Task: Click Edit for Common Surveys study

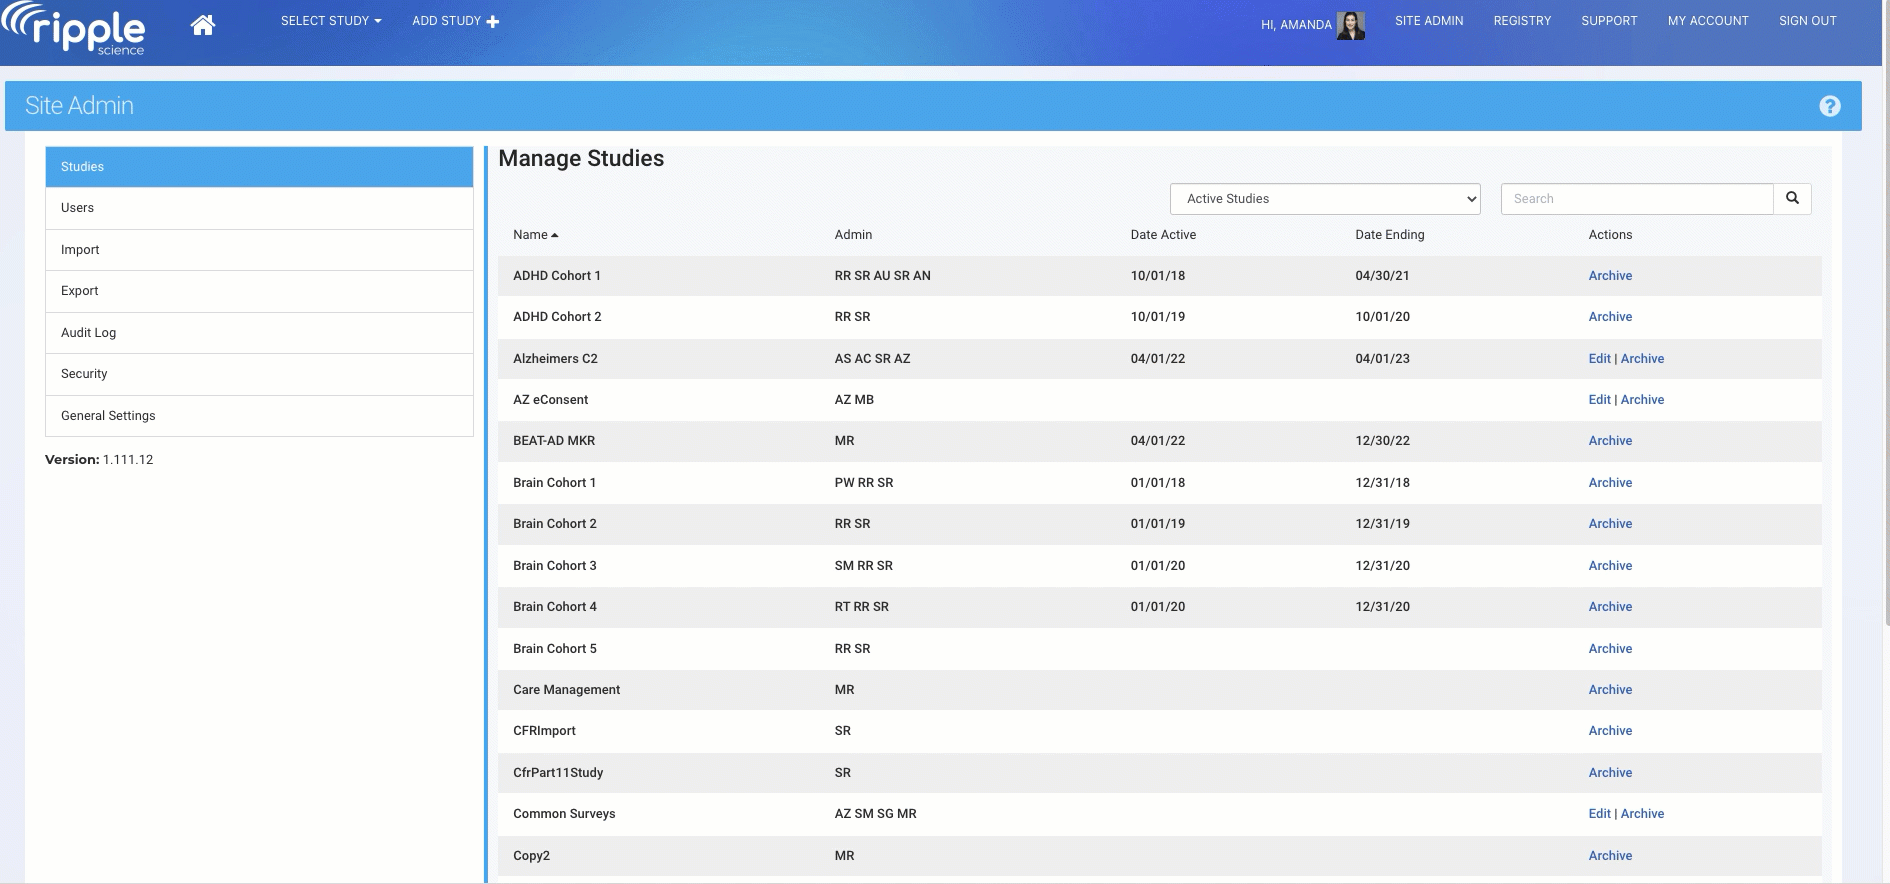Action: [1599, 814]
